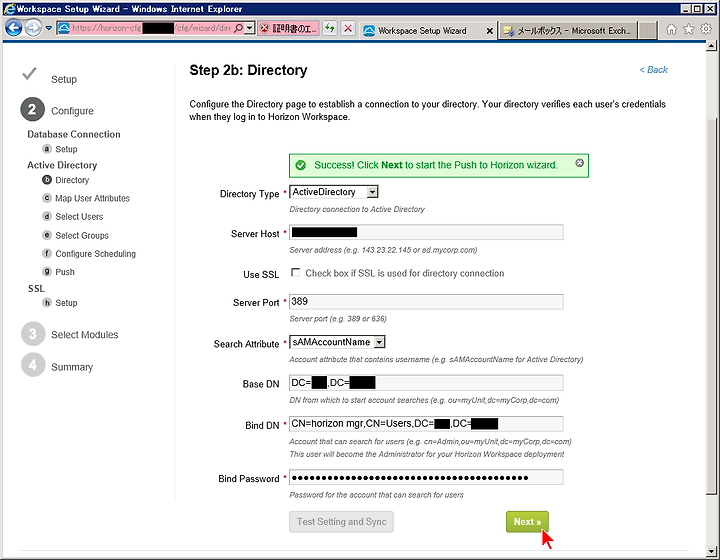Click the Summary step label
Viewport: 720px width, 560px height.
72,367
